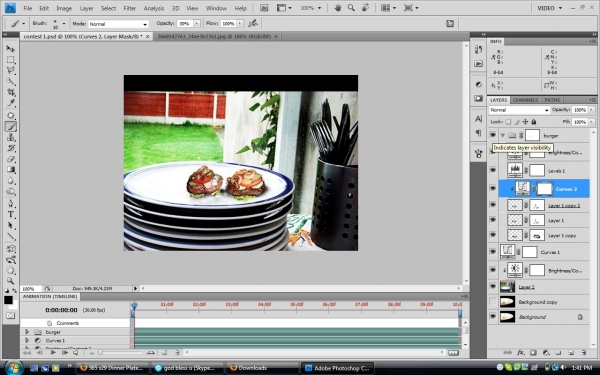The height and width of the screenshot is (375, 600).
Task: Select the Zoom tool in toolbox
Action: (11, 281)
